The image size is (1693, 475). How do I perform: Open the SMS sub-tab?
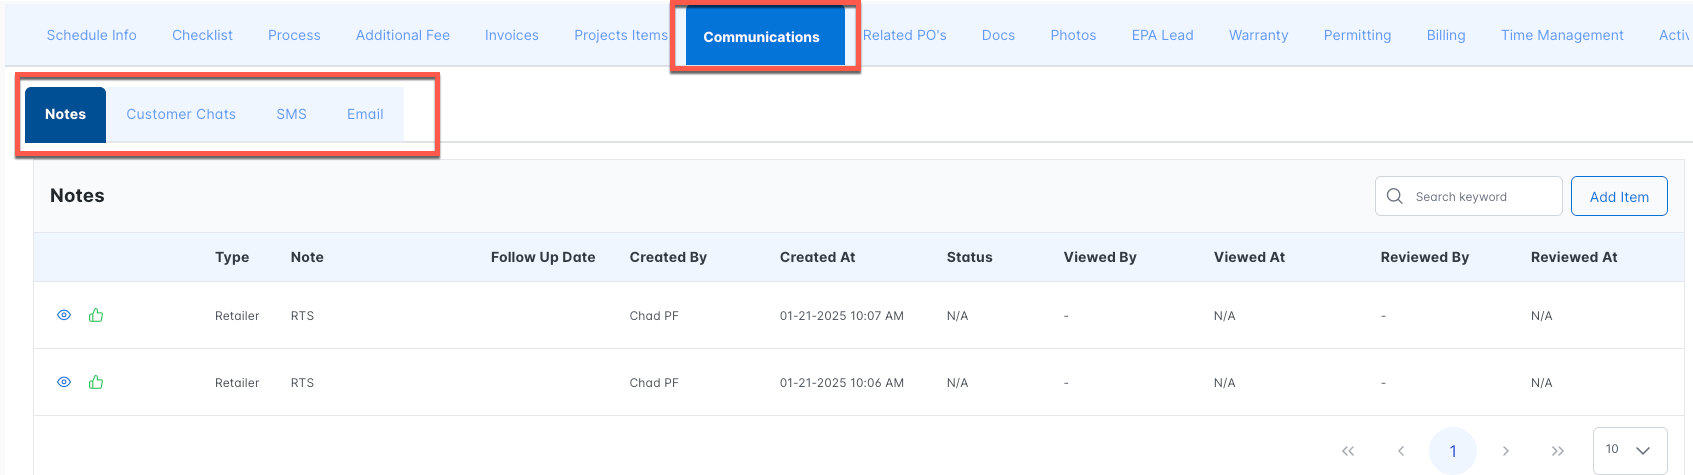tap(291, 114)
